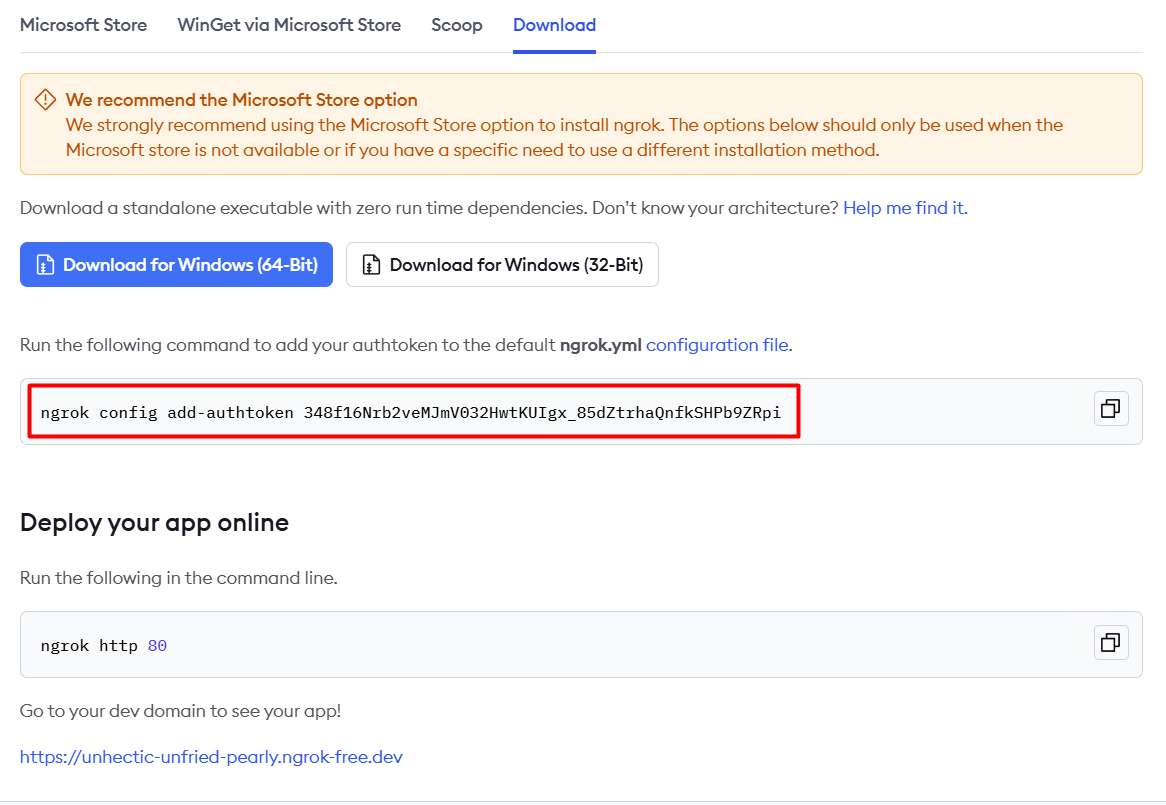Click the archive icon on the 64-Bit button

point(45,265)
